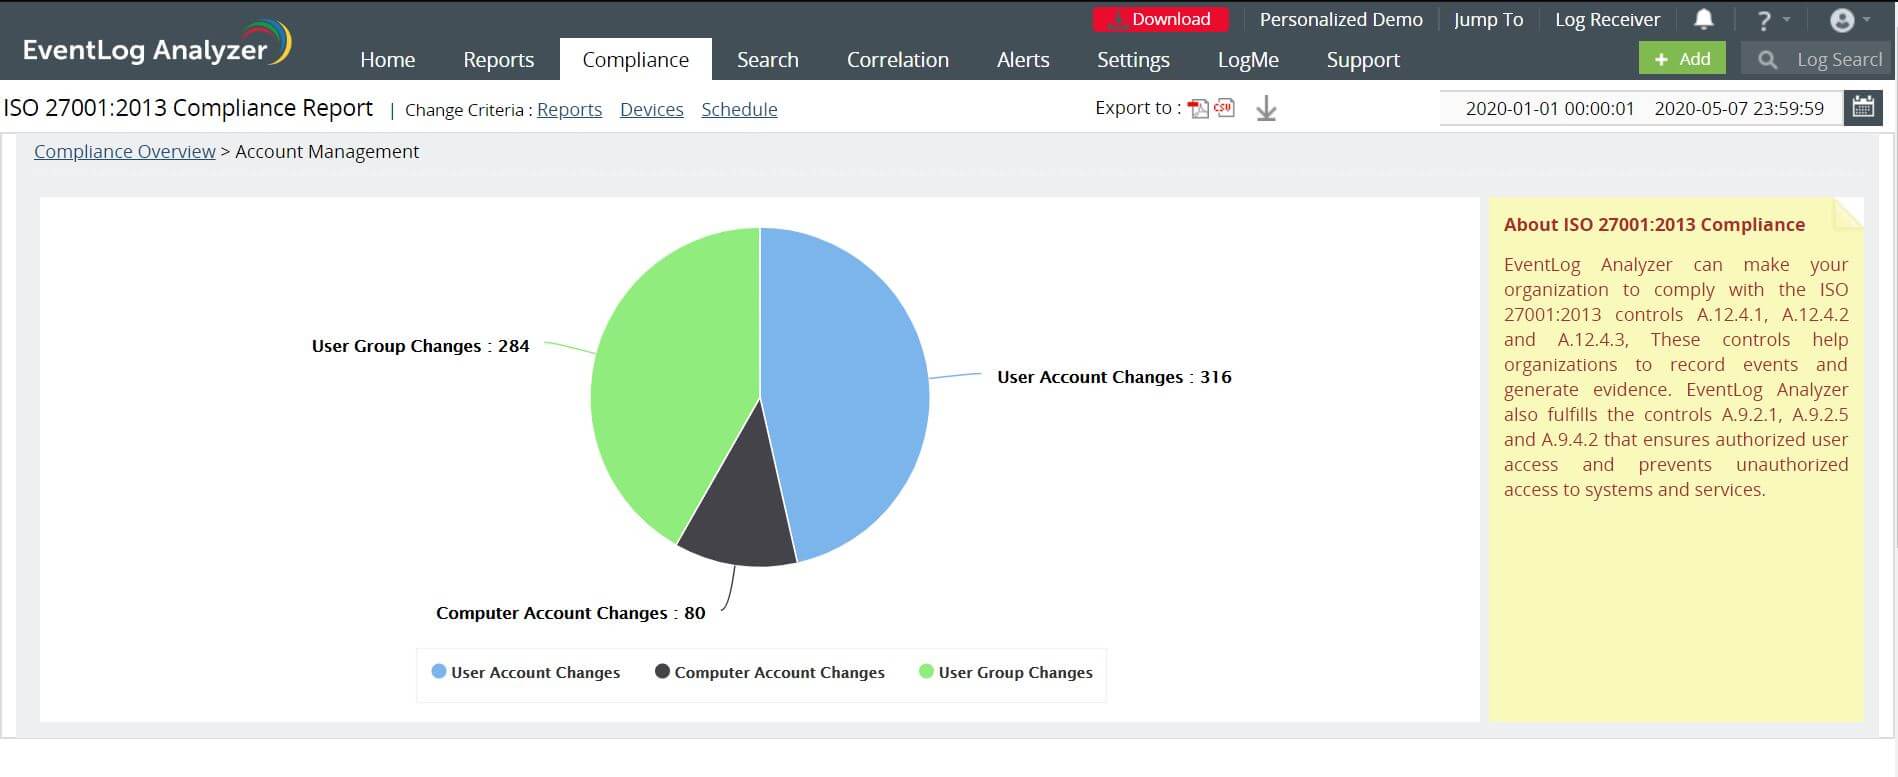Click the Log Search magnifier icon
This screenshot has height=777, width=1898.
(x=1767, y=60)
